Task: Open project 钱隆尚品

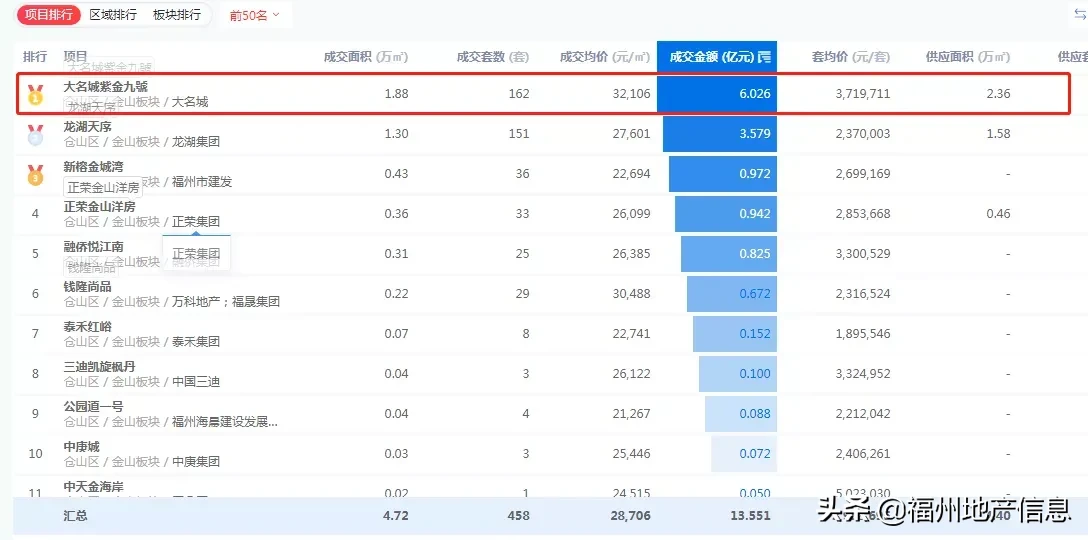Action: pyautogui.click(x=87, y=287)
